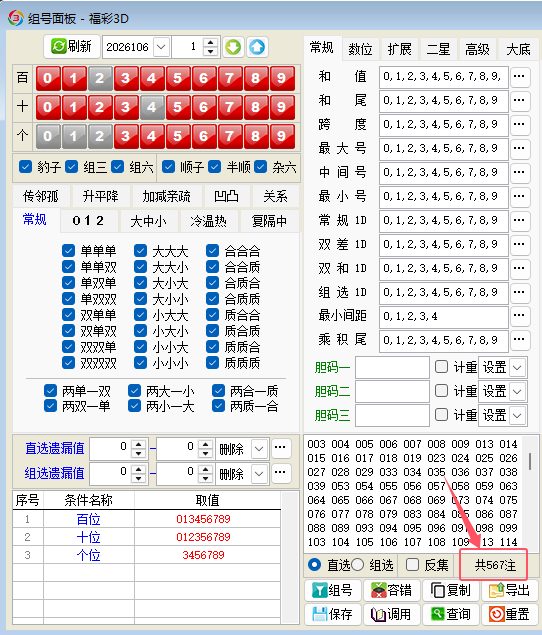Click the 容错 button
Viewport: 542px width, 635px height.
point(392,590)
